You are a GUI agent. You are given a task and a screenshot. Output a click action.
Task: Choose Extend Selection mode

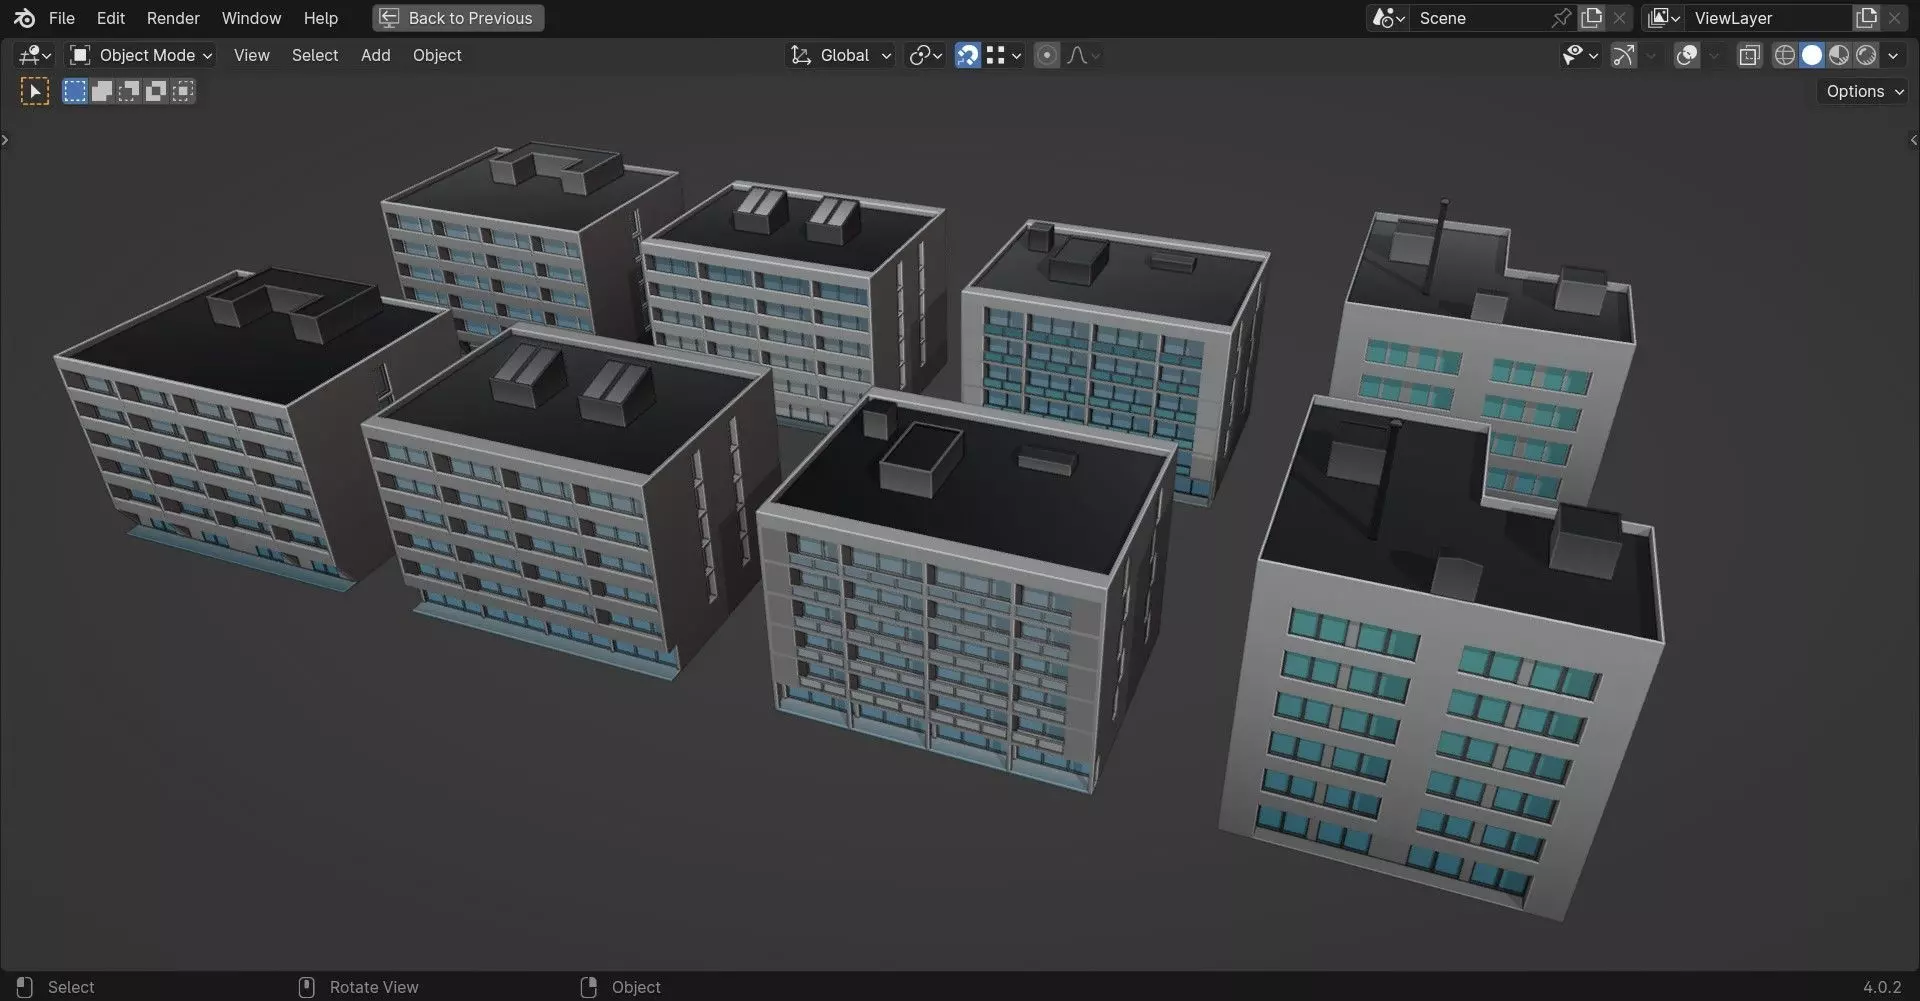click(x=102, y=92)
